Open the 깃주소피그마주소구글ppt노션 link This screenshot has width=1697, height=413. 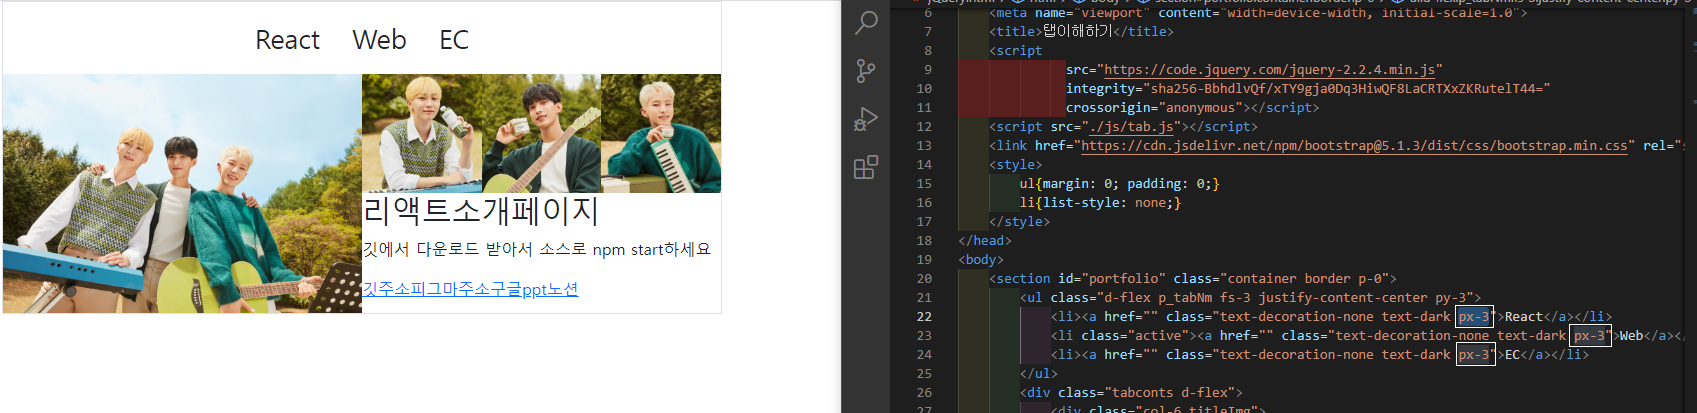(470, 289)
